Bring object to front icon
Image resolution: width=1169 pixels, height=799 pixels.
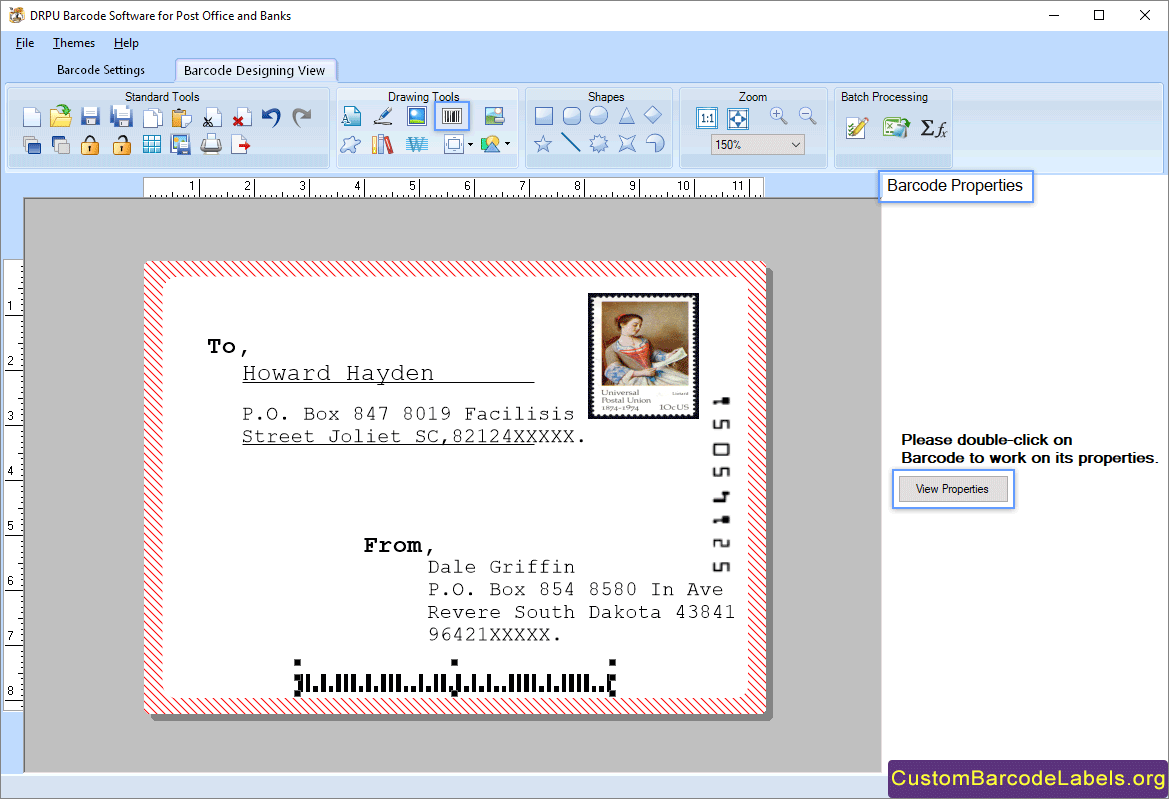click(31, 145)
